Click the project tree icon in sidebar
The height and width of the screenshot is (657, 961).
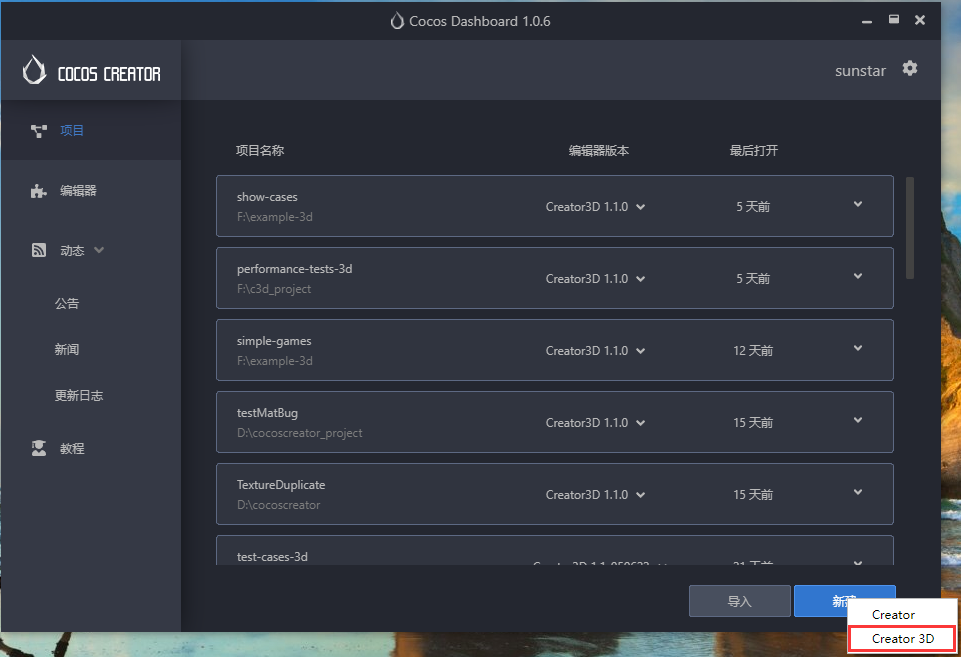(x=39, y=131)
